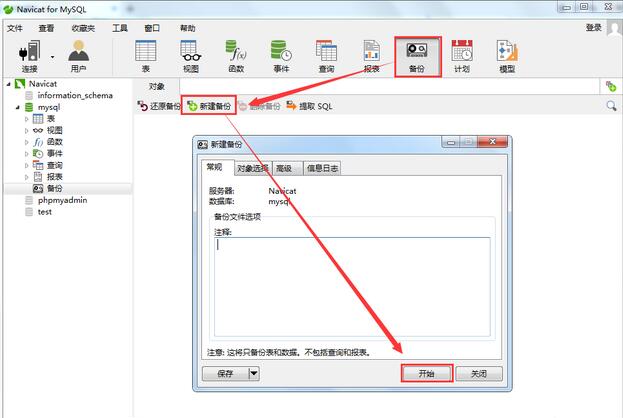
Task: Click 删除备份 delete backup button
Action: coord(259,106)
